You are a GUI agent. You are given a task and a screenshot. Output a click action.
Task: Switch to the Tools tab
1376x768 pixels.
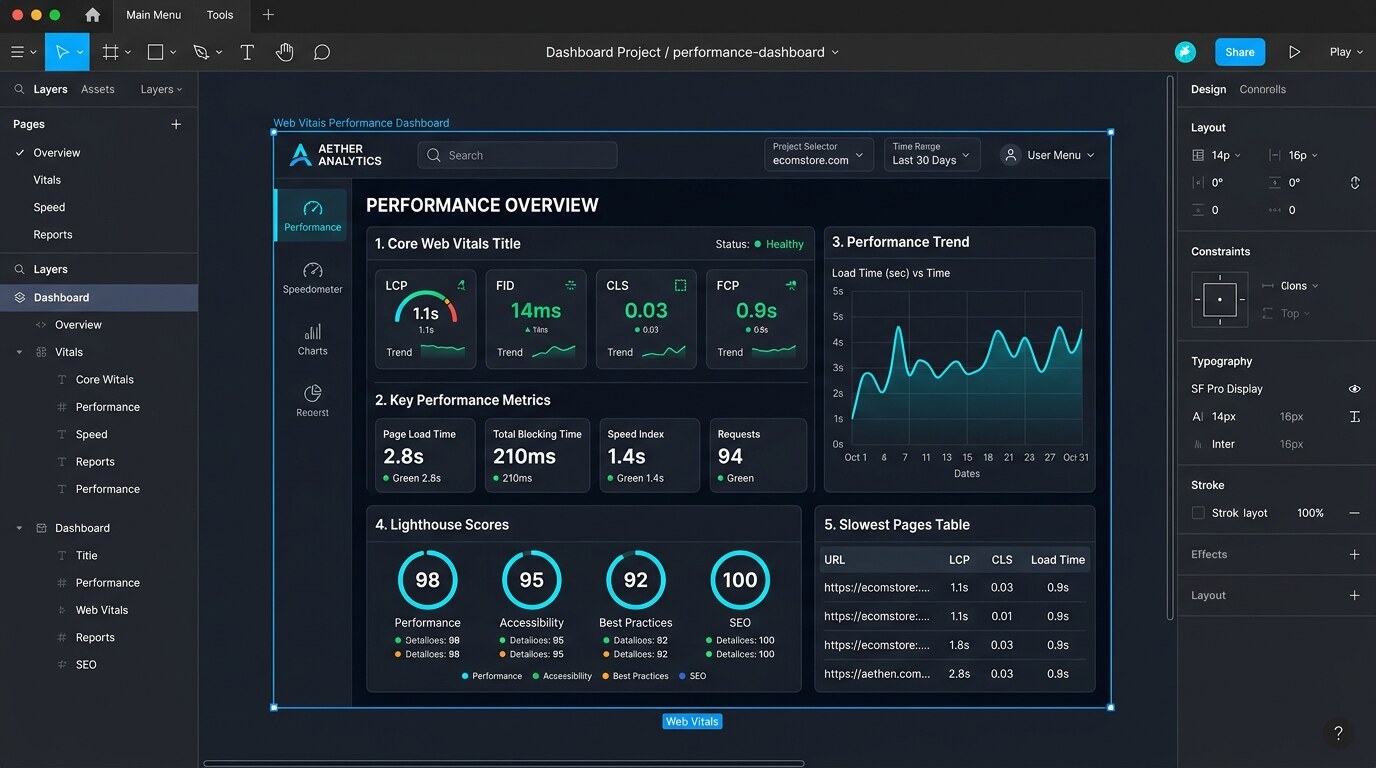(220, 15)
